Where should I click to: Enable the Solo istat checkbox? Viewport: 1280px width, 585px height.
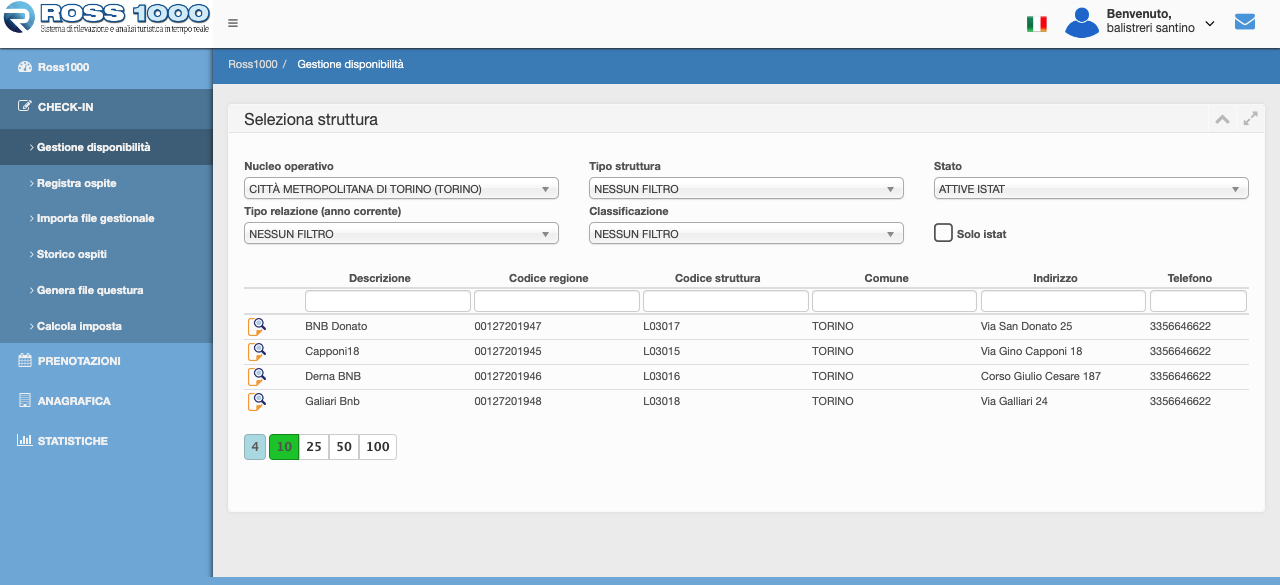[x=943, y=232]
